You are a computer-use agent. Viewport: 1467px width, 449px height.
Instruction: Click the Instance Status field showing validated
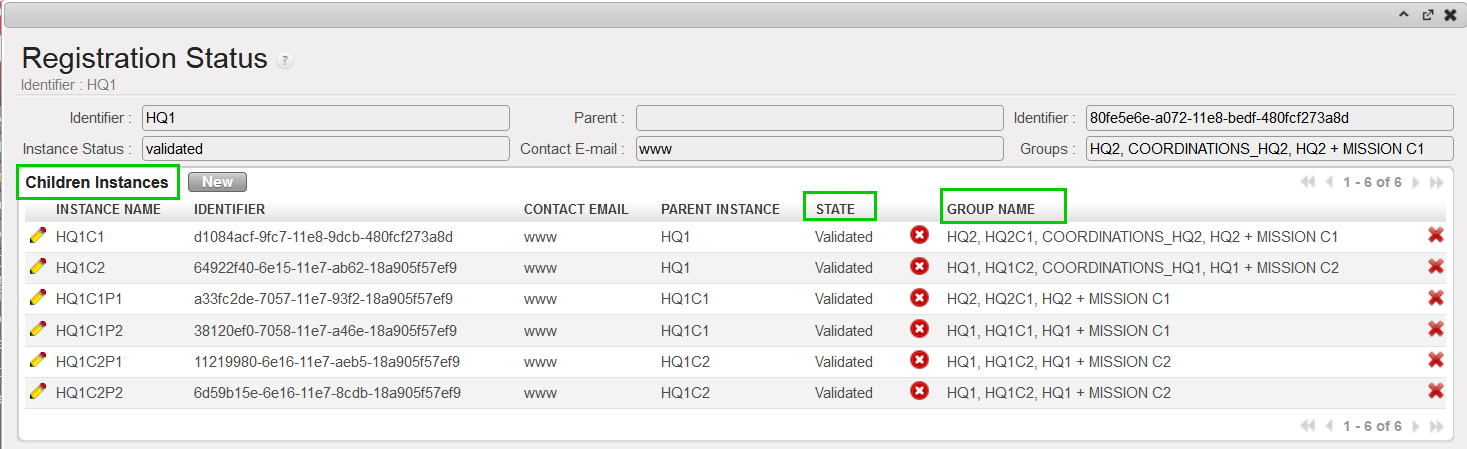[325, 149]
